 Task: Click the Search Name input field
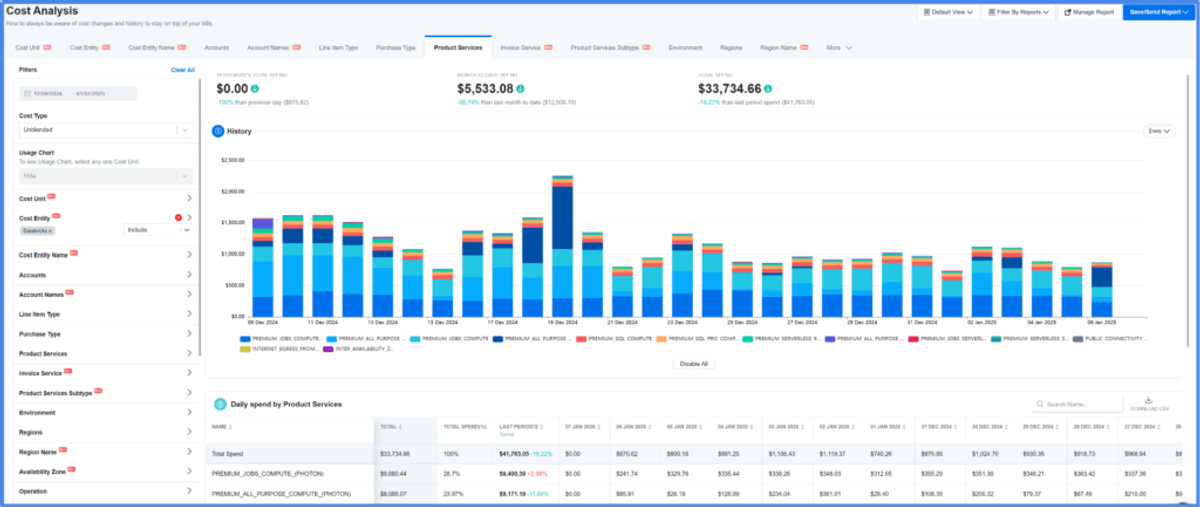[1078, 404]
